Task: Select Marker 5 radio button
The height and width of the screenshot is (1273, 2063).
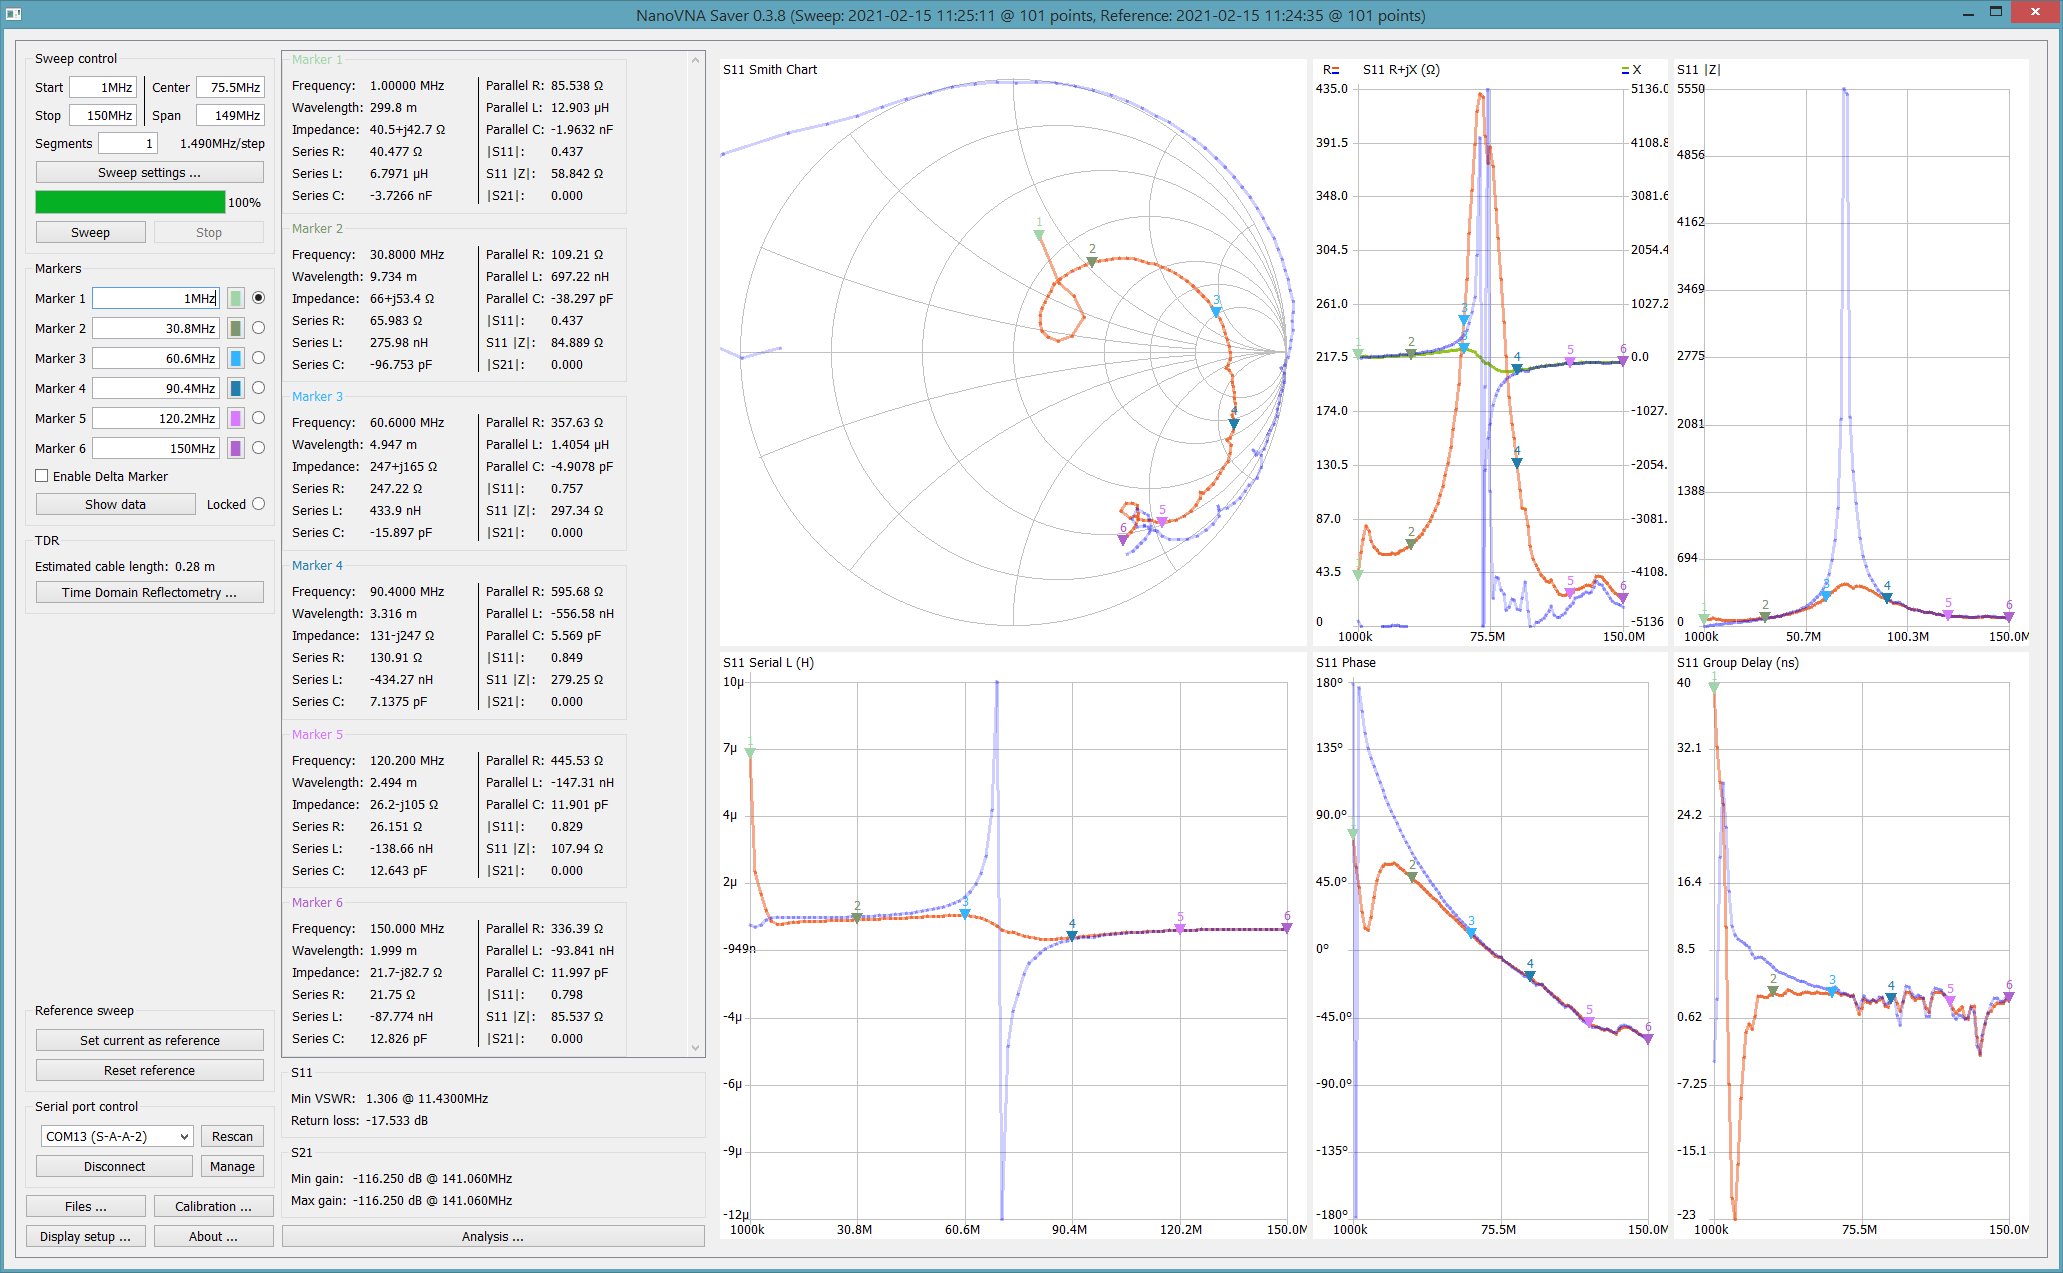Action: point(258,418)
